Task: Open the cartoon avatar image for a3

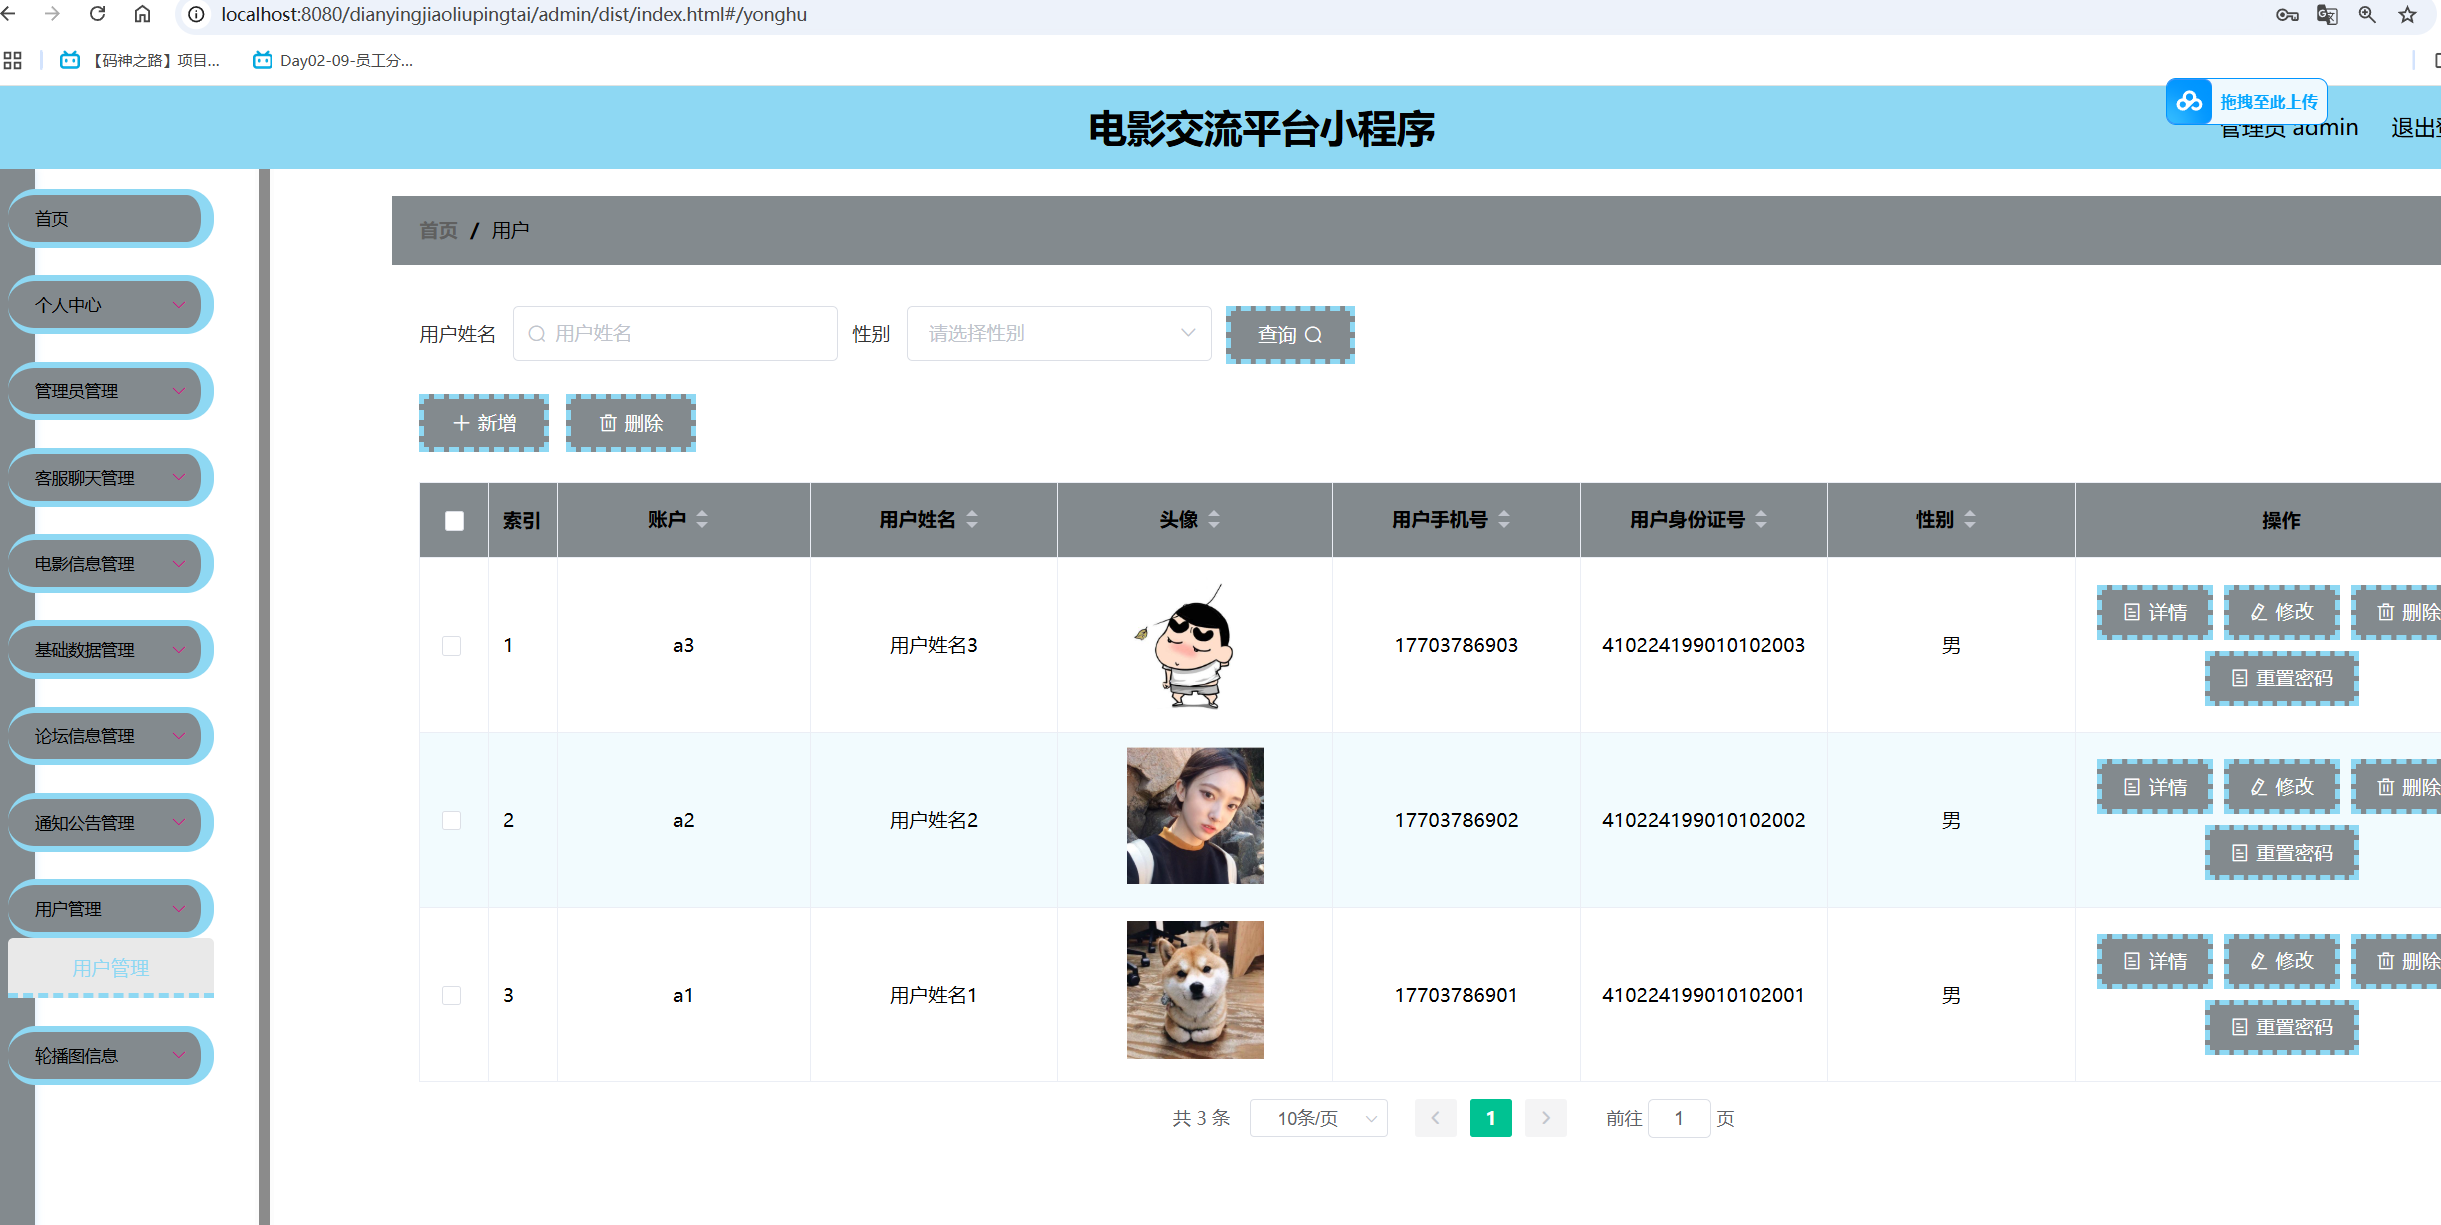Action: 1194,645
